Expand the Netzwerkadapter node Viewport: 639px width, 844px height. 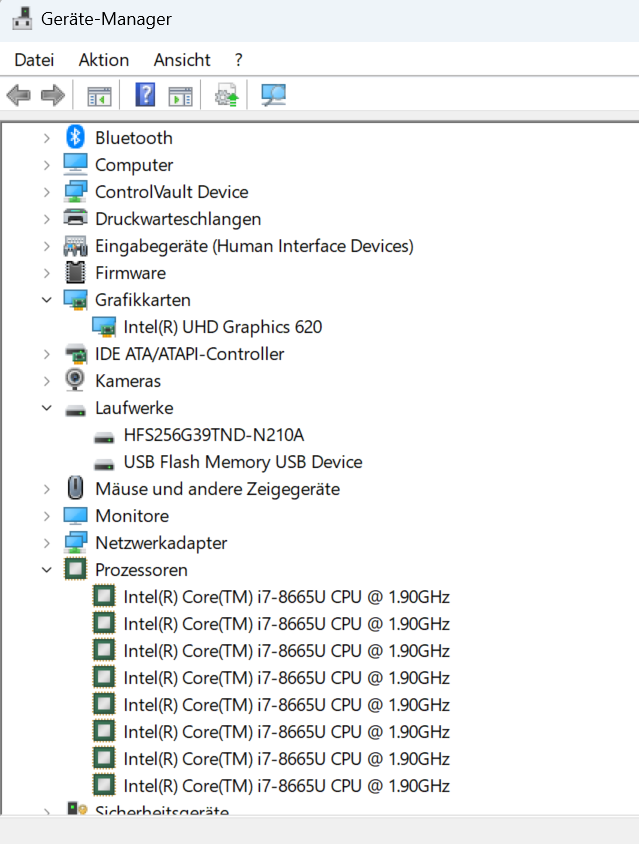click(47, 543)
